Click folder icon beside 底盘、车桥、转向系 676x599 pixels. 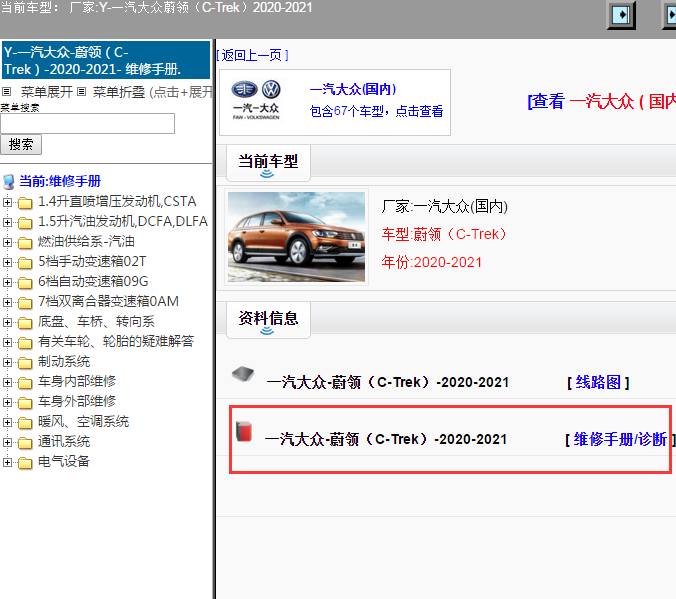coord(25,323)
